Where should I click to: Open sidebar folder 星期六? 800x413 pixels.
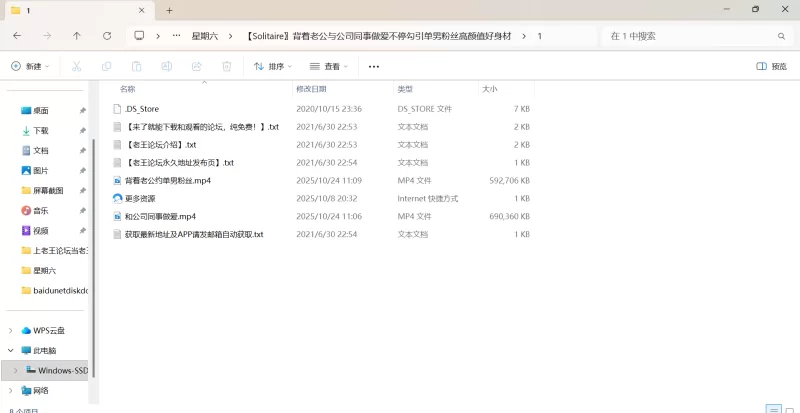click(x=44, y=271)
